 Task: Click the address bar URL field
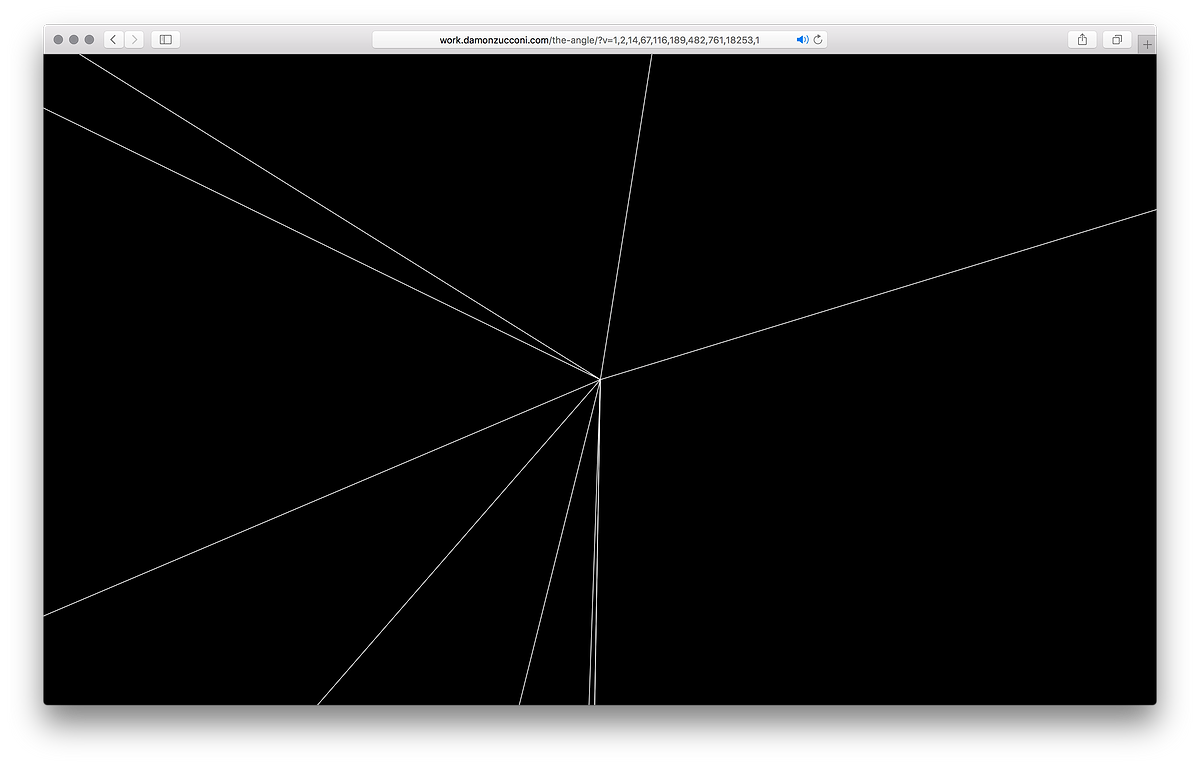[600, 40]
